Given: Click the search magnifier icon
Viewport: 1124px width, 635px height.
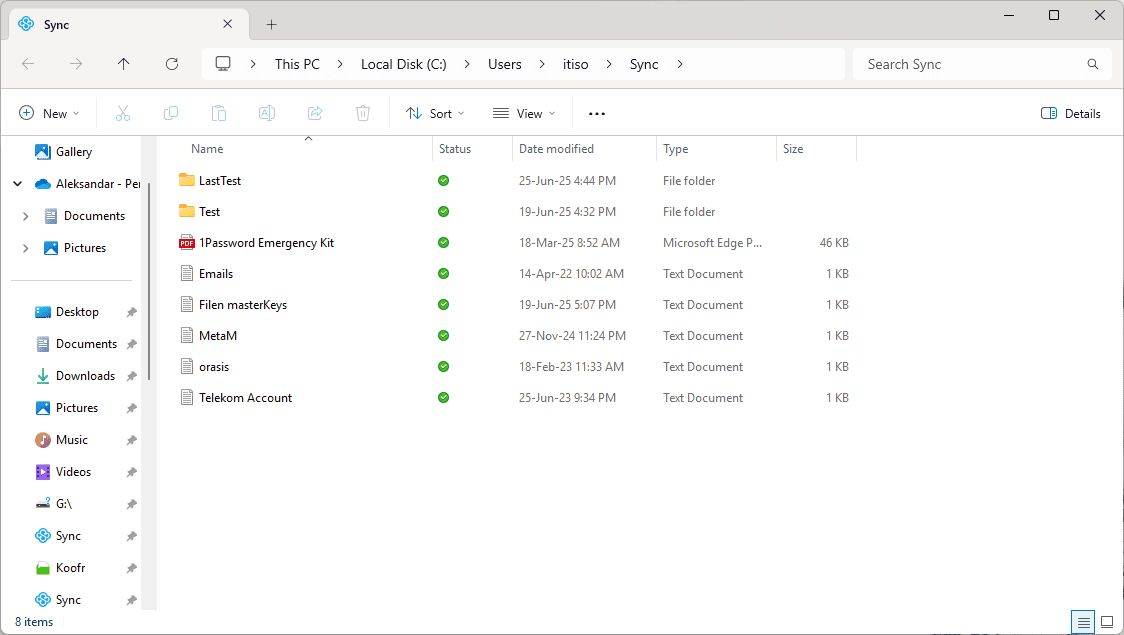Looking at the screenshot, I should [1092, 64].
